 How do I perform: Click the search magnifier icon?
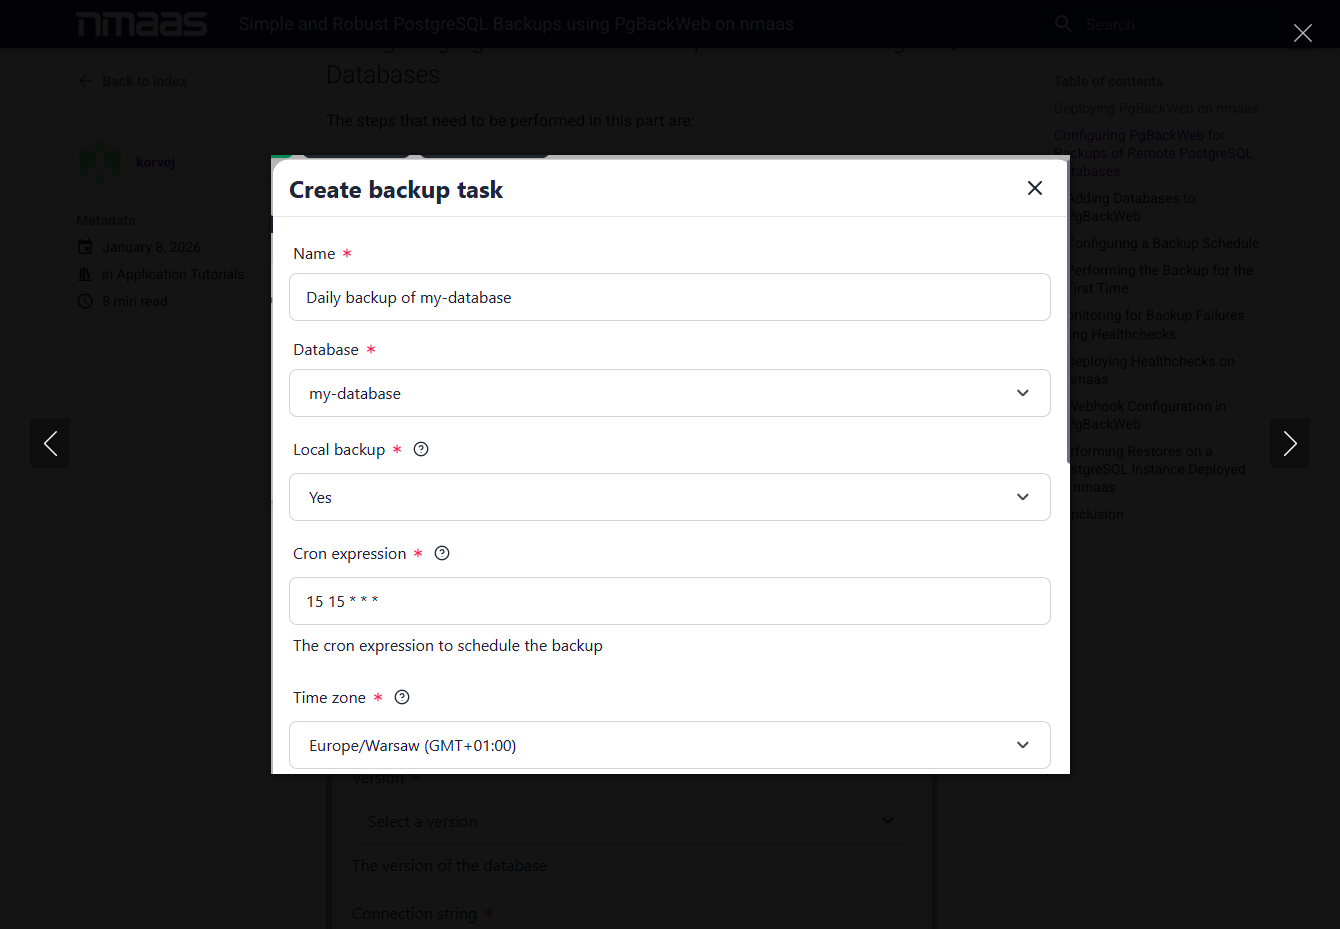1063,24
